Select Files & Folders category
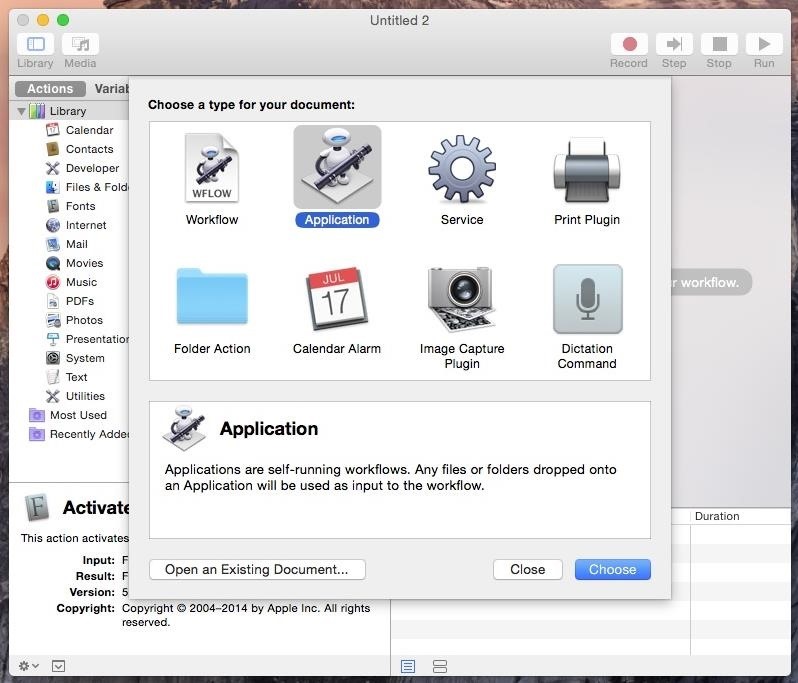The height and width of the screenshot is (683, 798). pyautogui.click(x=87, y=187)
